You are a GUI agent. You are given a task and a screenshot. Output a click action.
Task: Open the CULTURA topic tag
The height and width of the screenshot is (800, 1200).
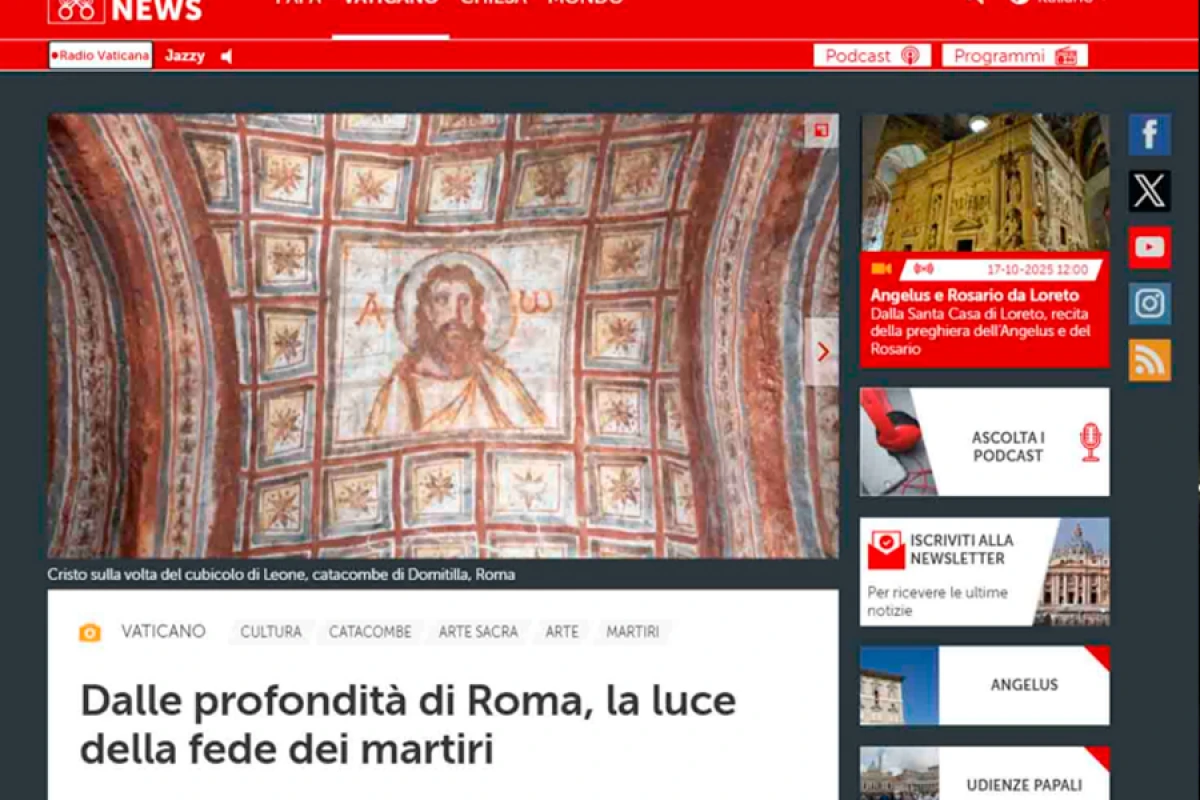click(x=270, y=632)
